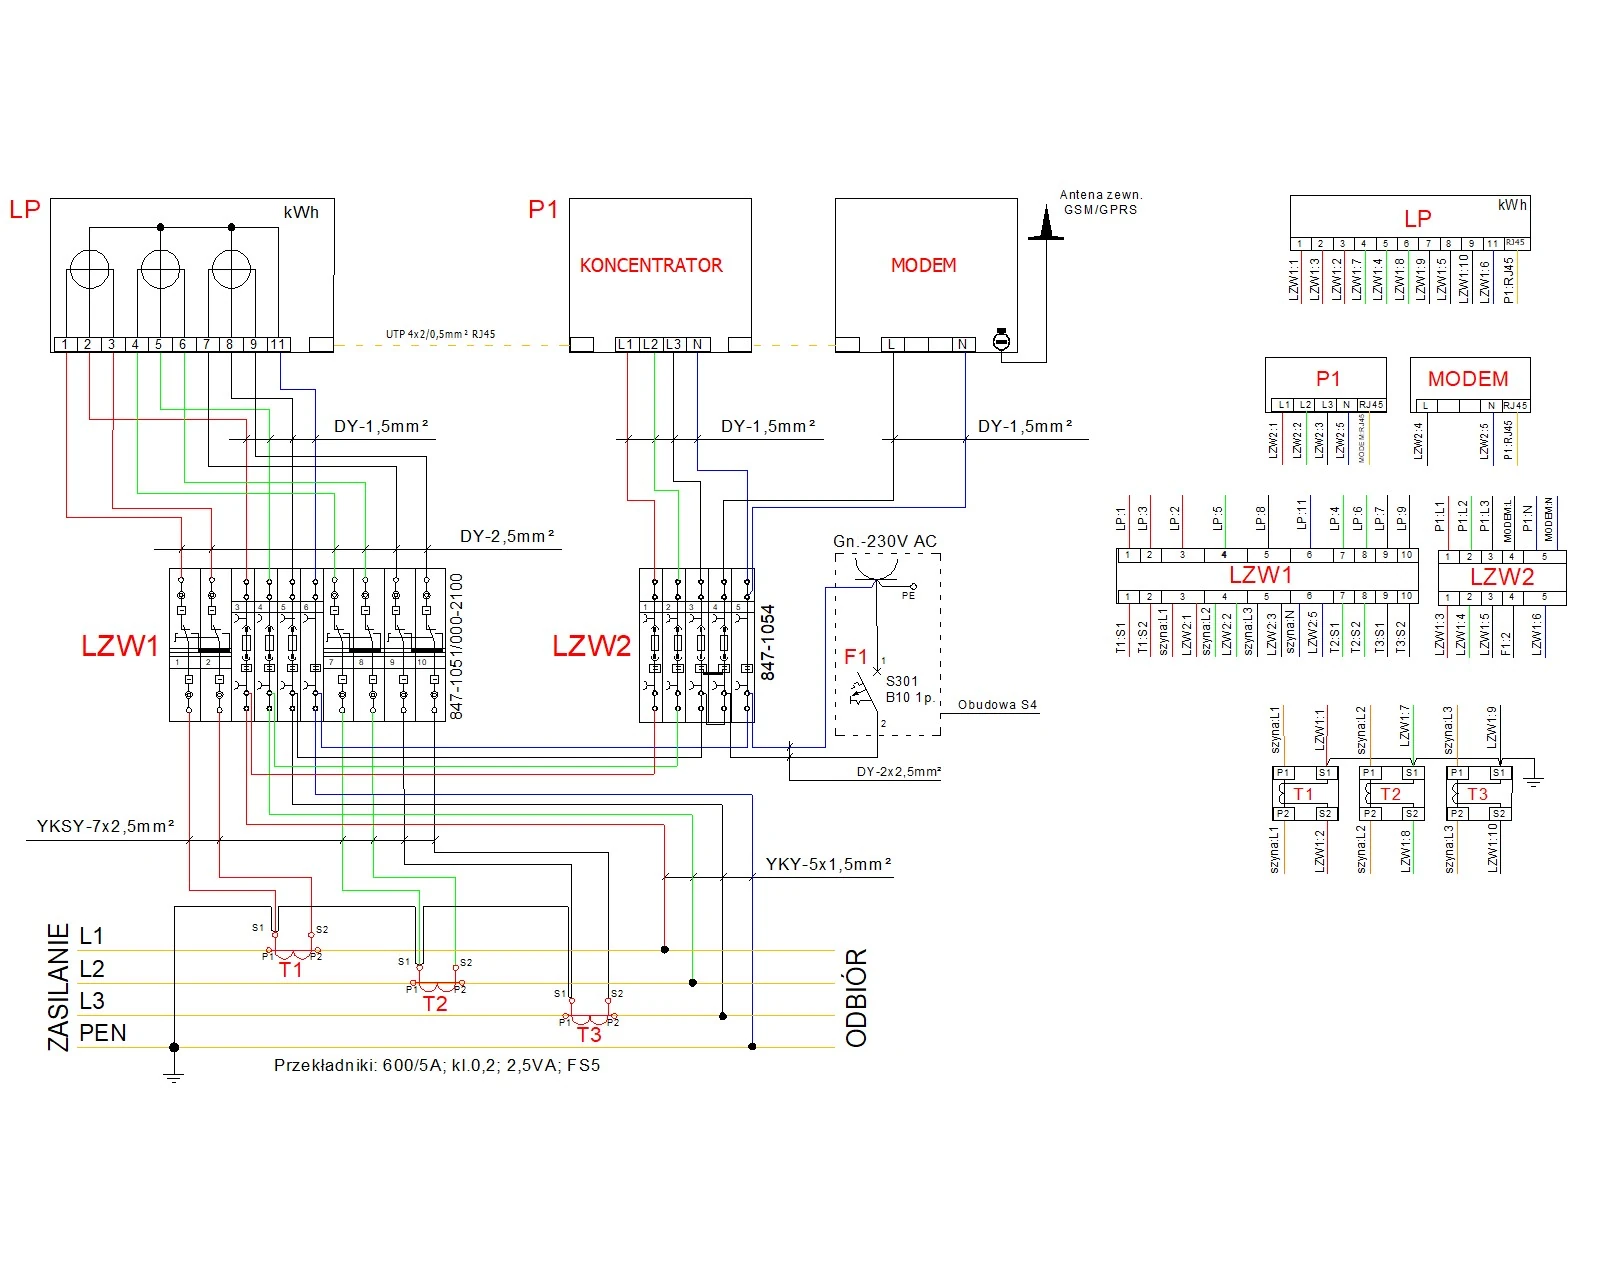Viewport: 1600px width, 1280px height.
Task: Select the KONCENTRATOR block label
Action: 651,265
